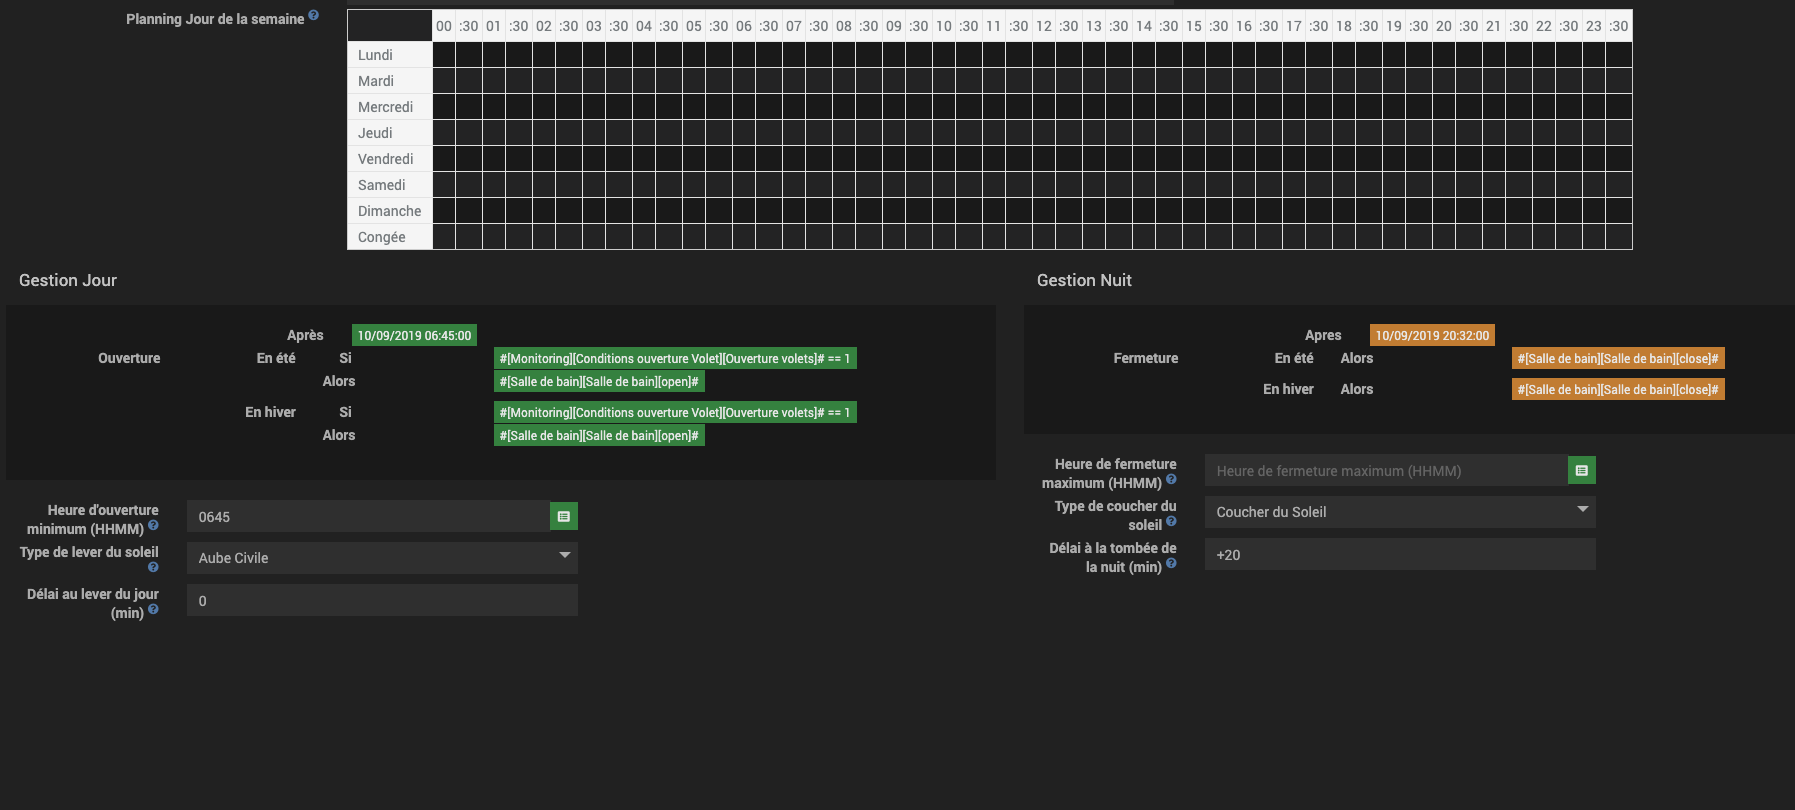This screenshot has width=1795, height=810.
Task: Click the 23 hour column header
Action: [1594, 26]
